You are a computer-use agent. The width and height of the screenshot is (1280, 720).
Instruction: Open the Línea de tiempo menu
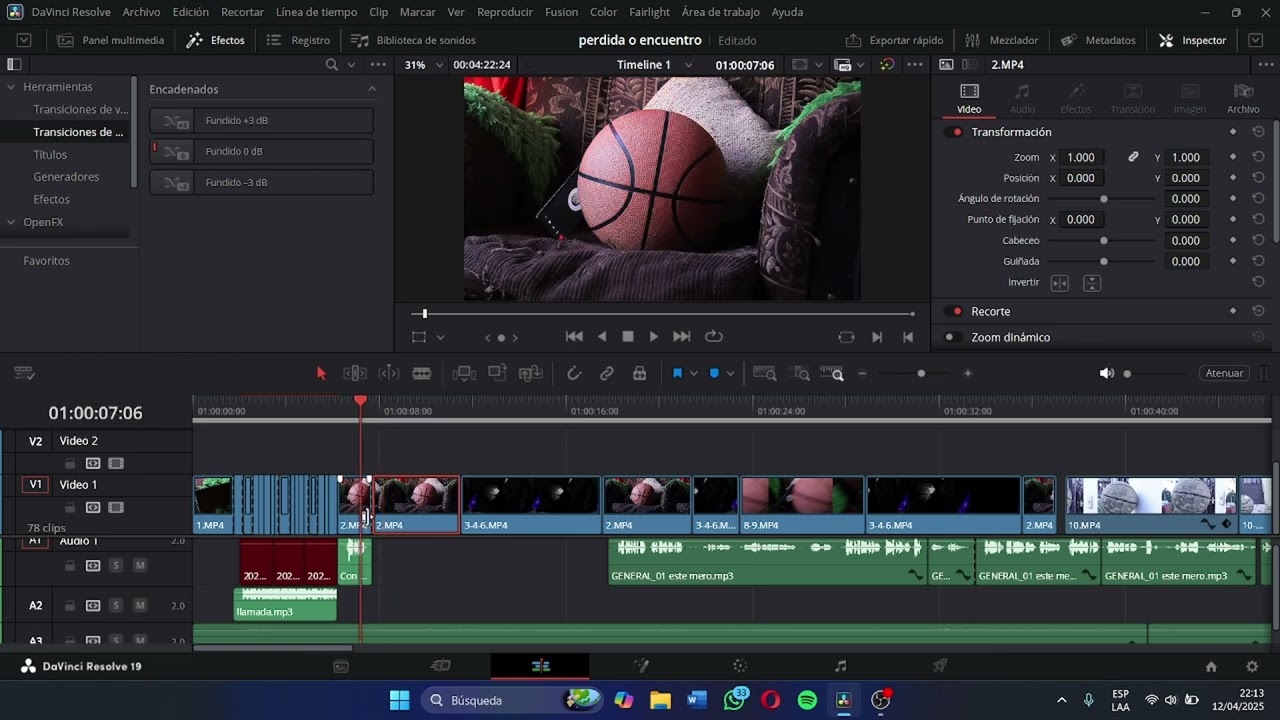tap(316, 12)
